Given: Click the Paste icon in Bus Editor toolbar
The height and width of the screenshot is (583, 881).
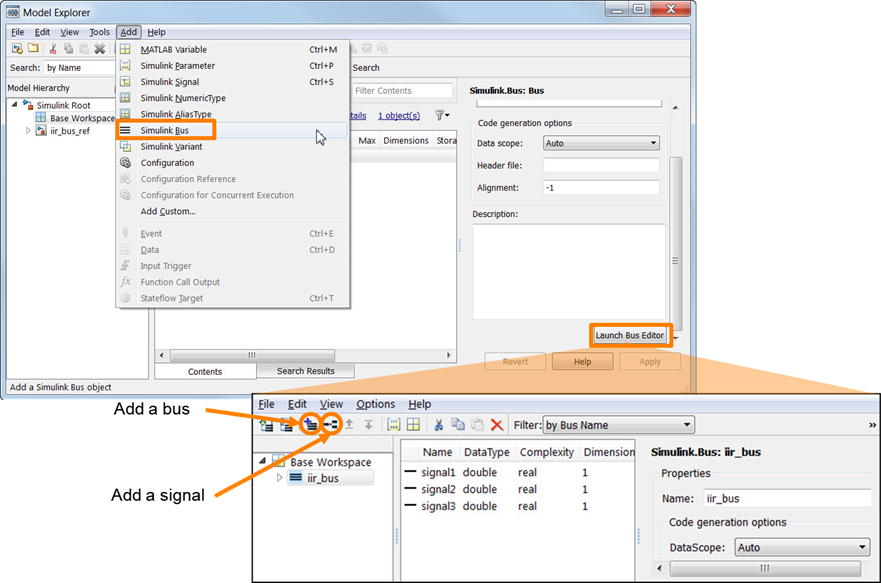Looking at the screenshot, I should tap(478, 425).
